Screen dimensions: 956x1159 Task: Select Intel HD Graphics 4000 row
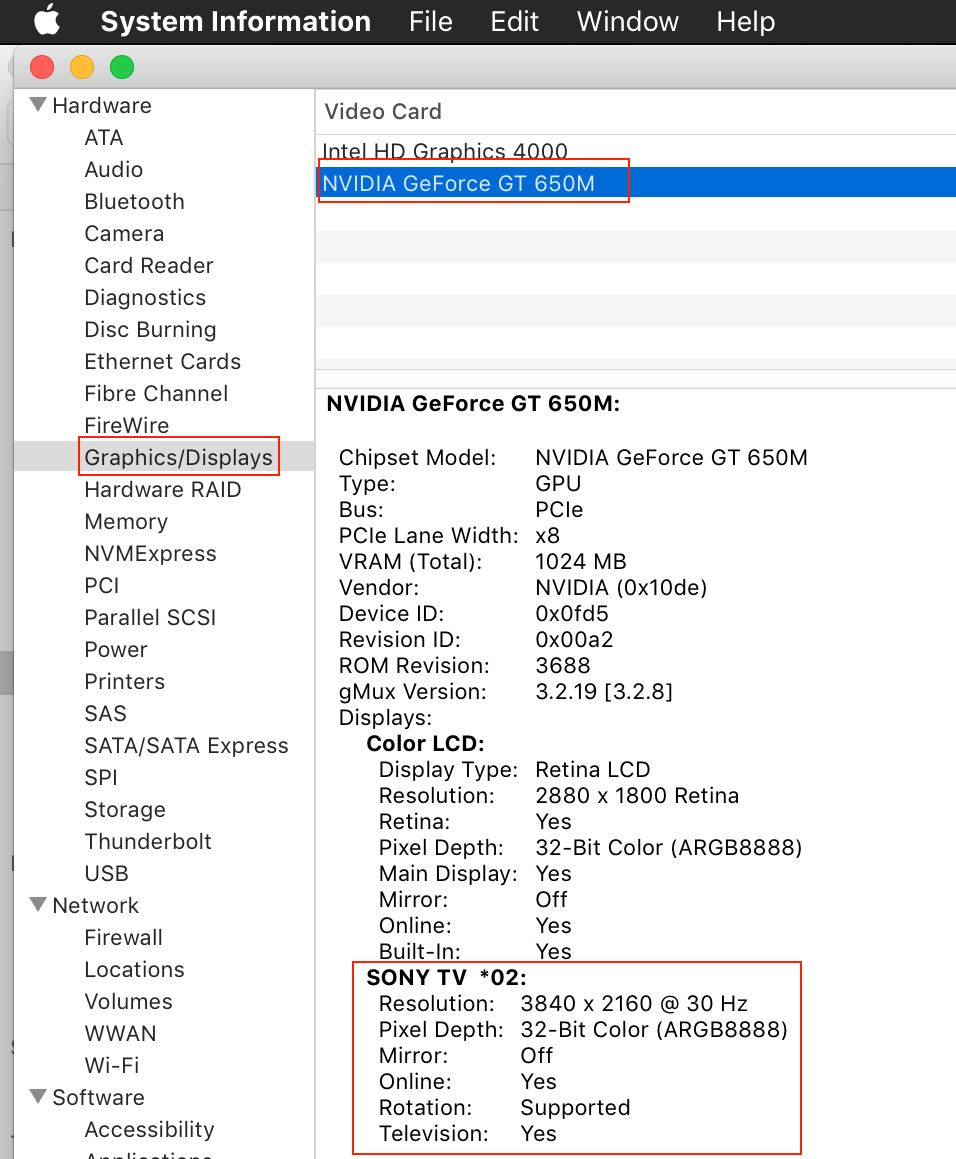click(636, 151)
